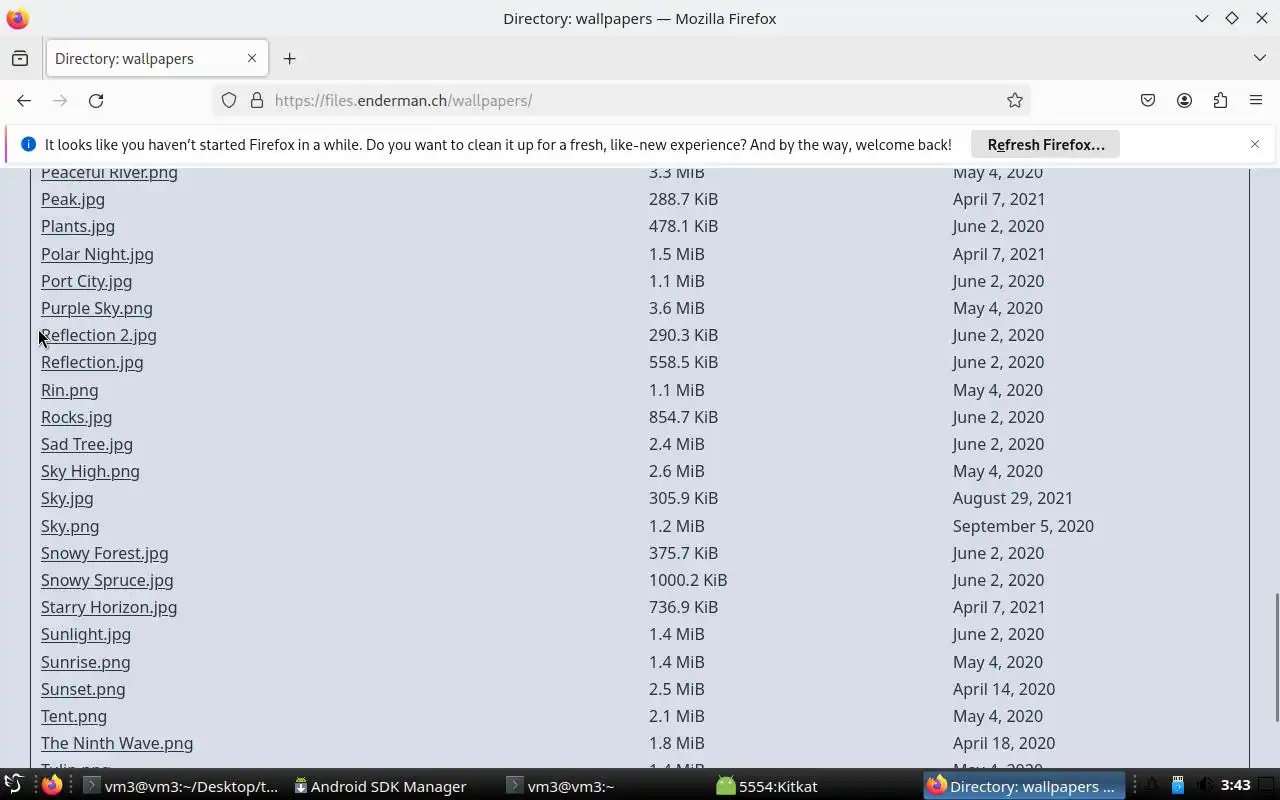Click the blue tray icon beside the speaker

[x=1178, y=786]
